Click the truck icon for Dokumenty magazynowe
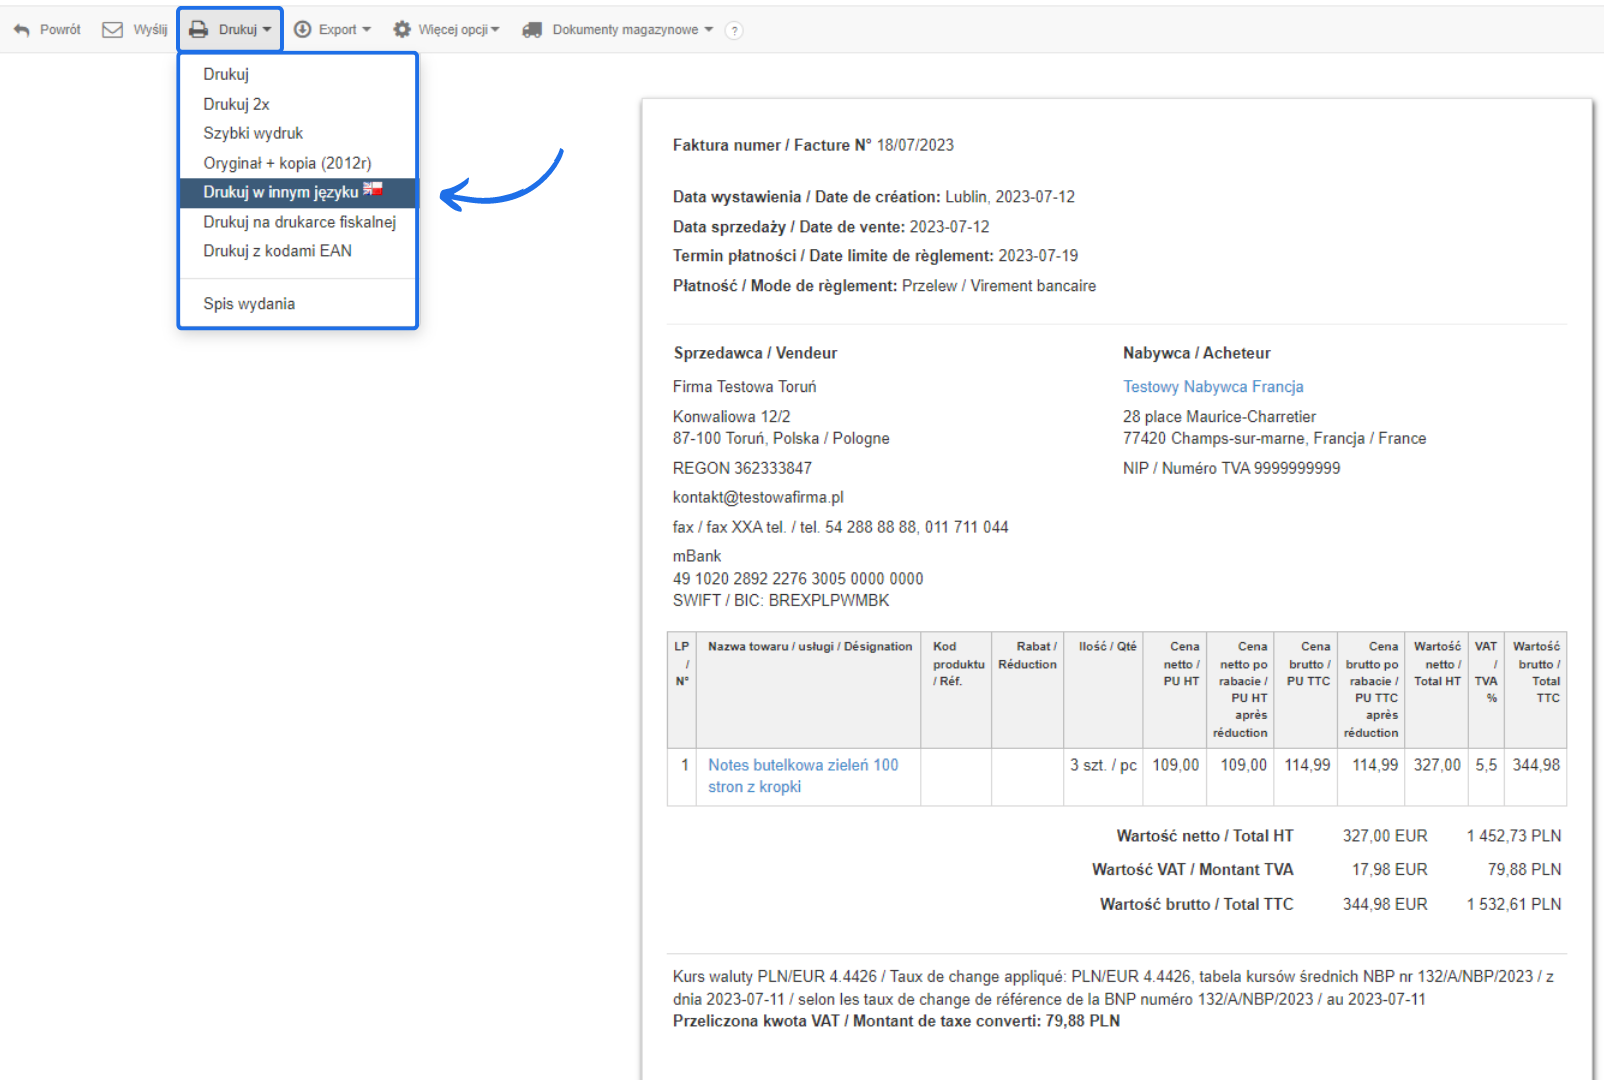The width and height of the screenshot is (1604, 1080). 532,30
